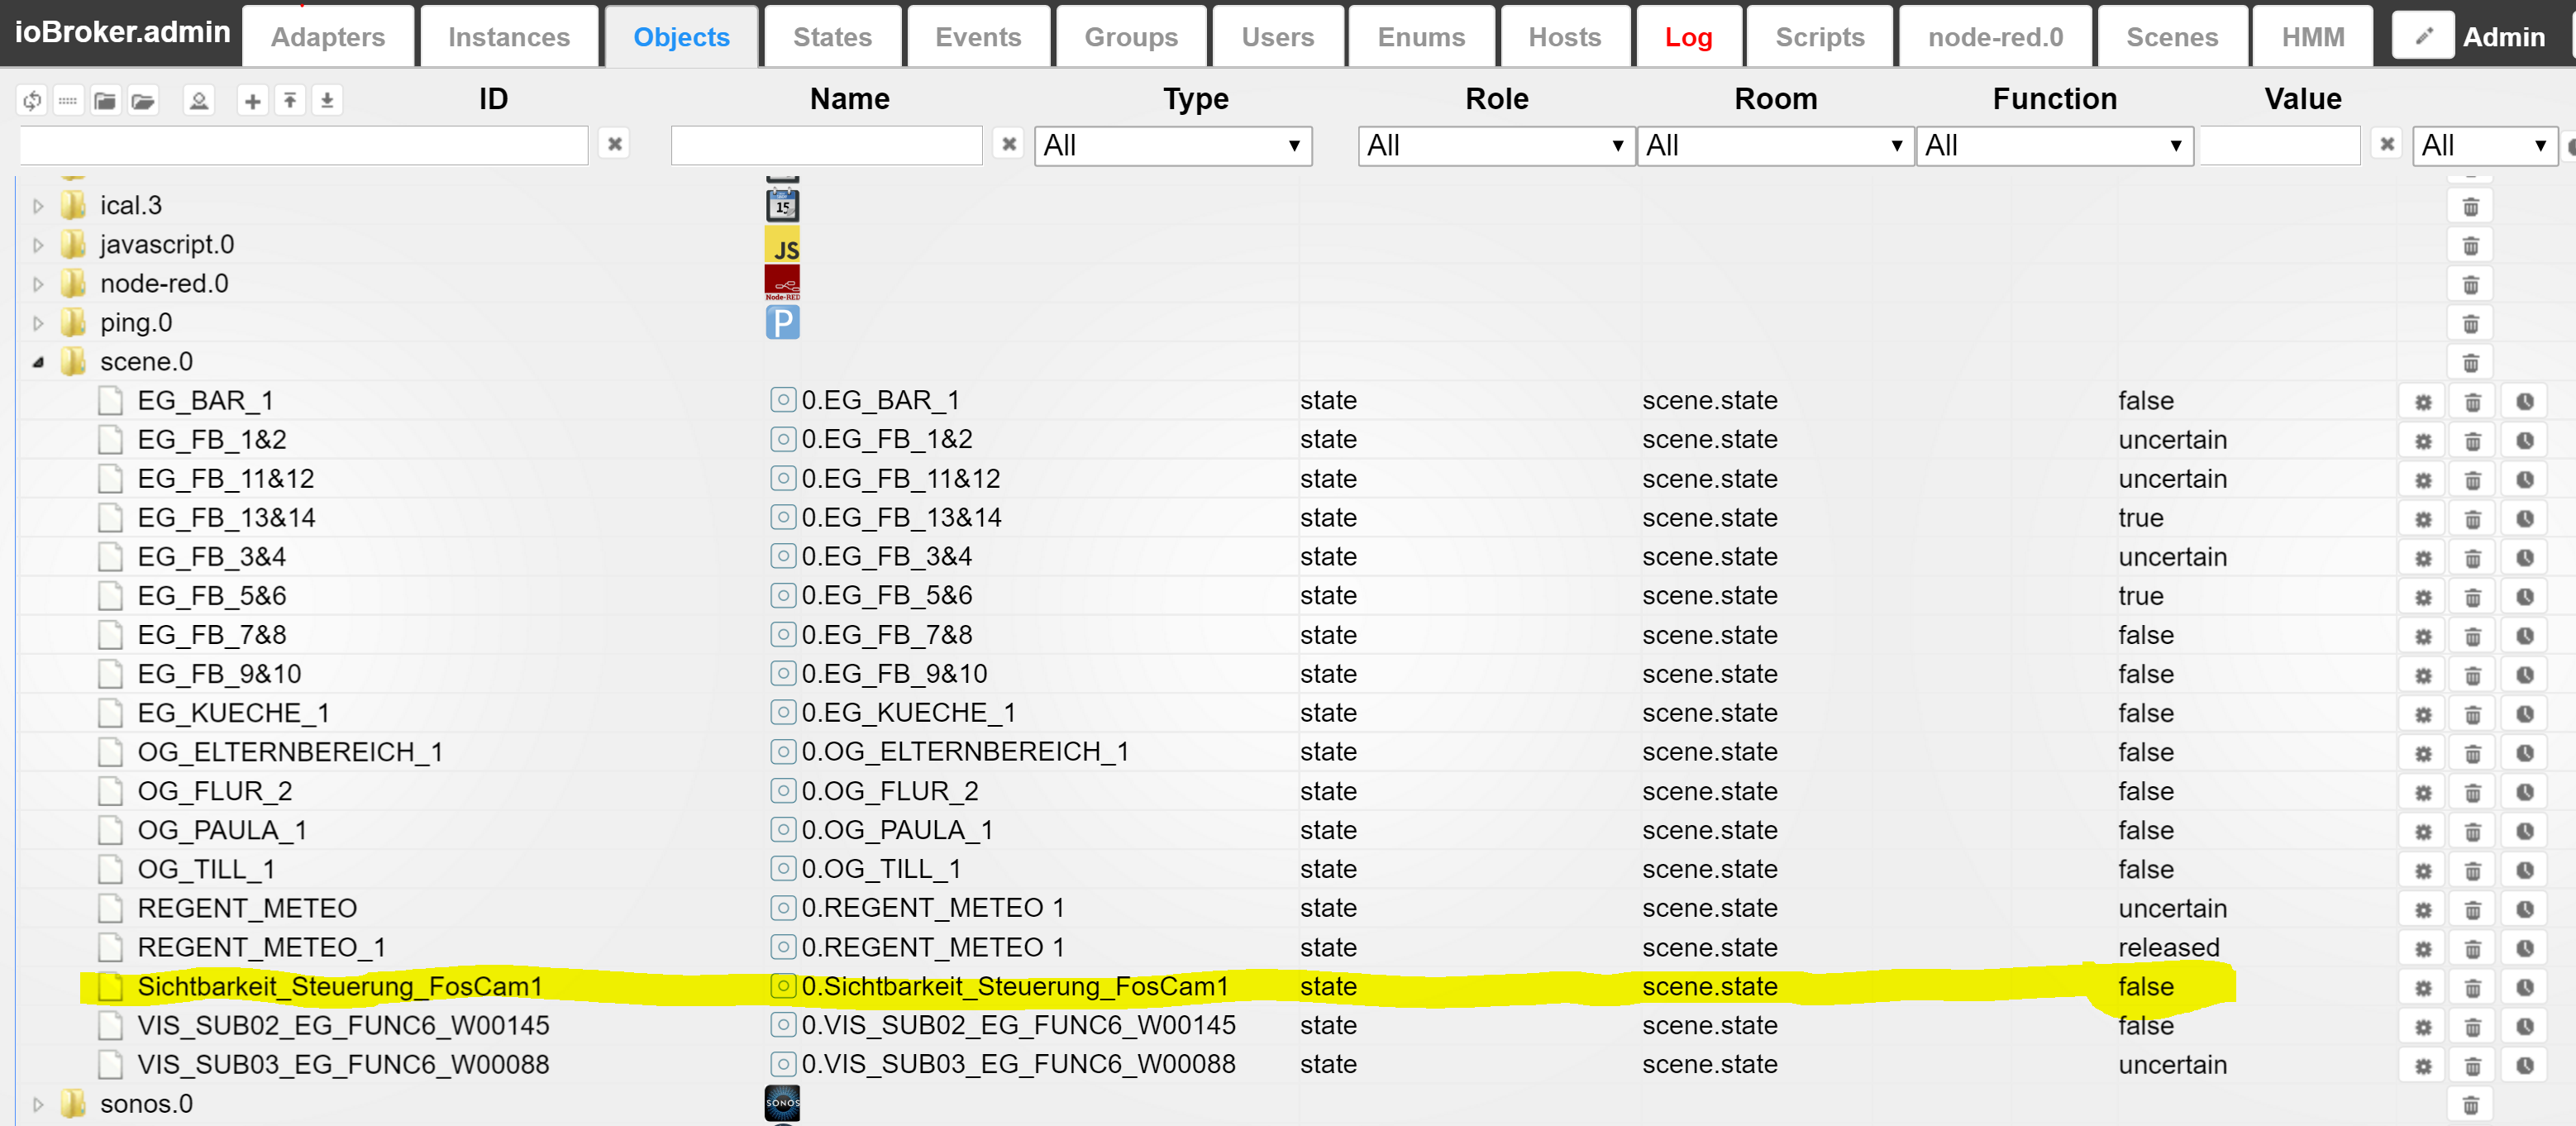Open settings gear for Sichtbarkeit_Steuerung_FosCam1
This screenshot has width=2576, height=1126.
pyautogui.click(x=2423, y=988)
